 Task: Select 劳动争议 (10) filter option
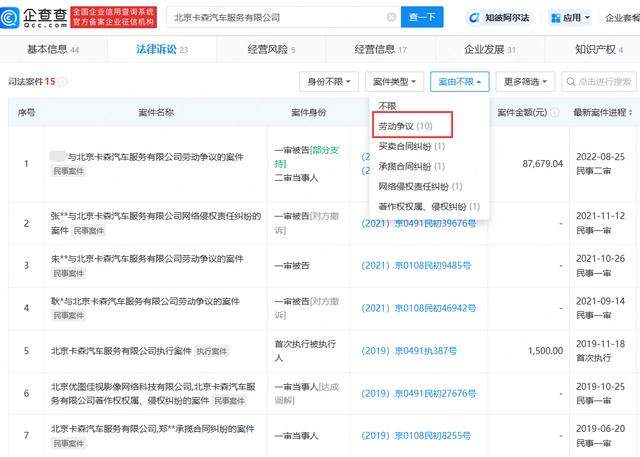[x=405, y=126]
